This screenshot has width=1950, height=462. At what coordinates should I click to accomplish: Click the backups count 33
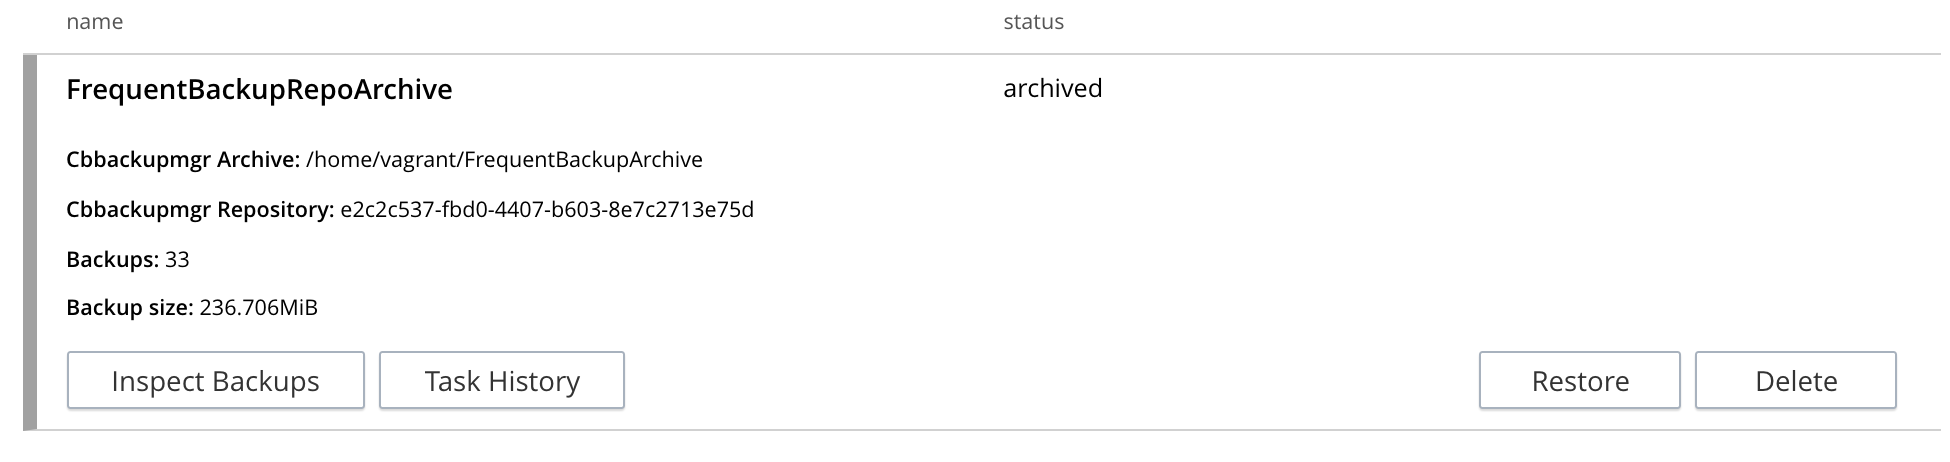(x=177, y=260)
